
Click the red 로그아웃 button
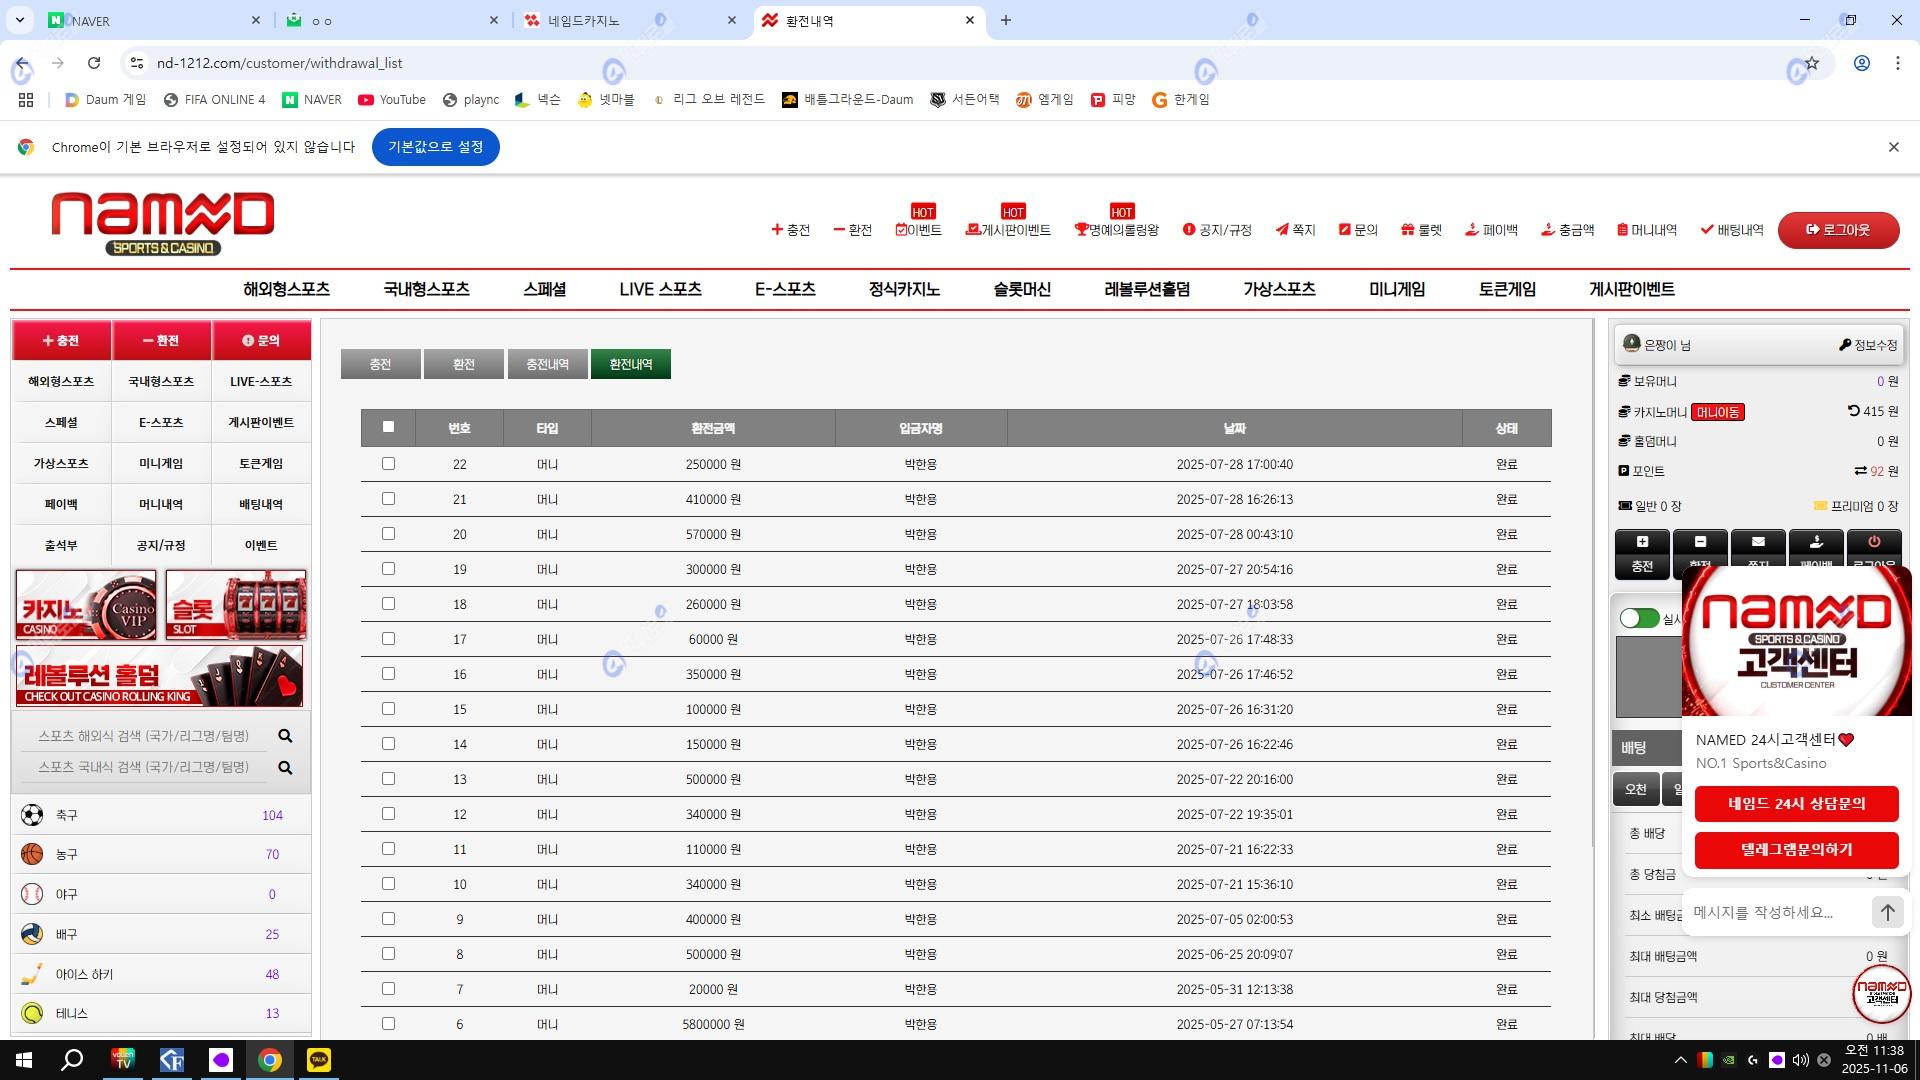(x=1838, y=230)
